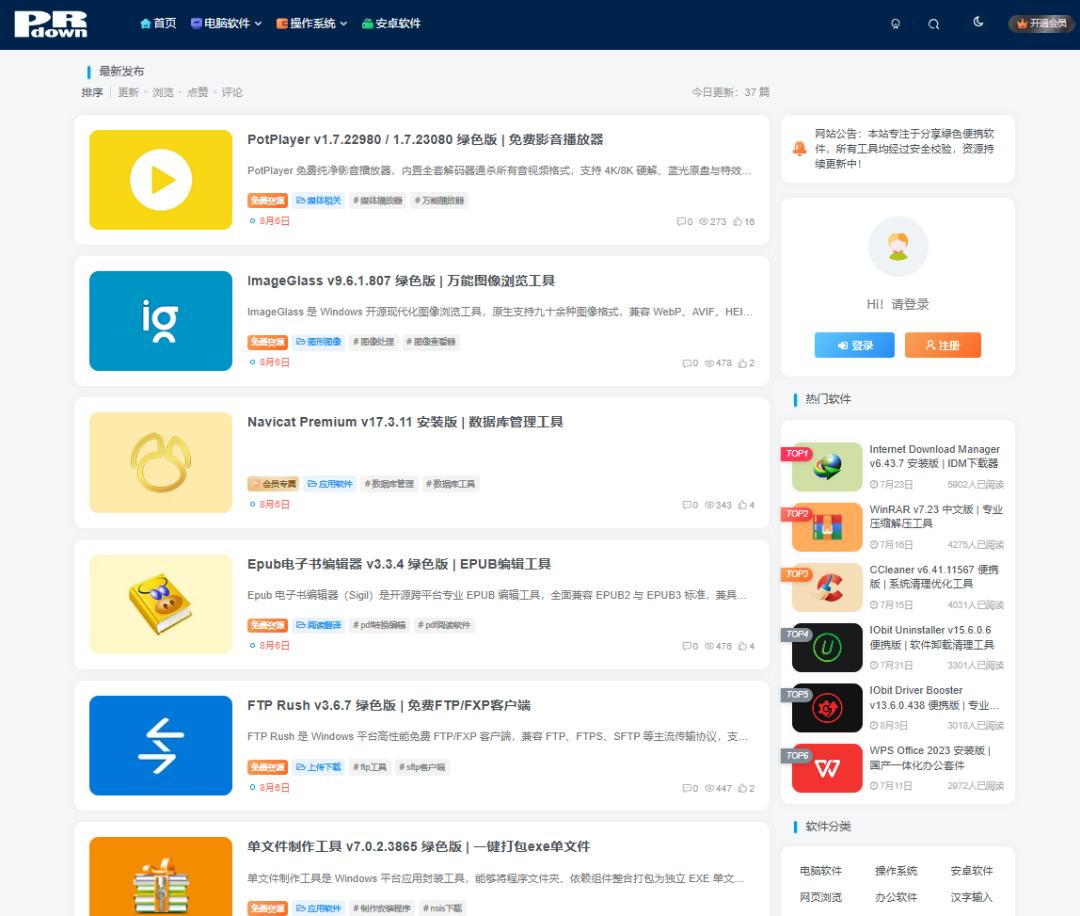Open WPS Office 2023 安装版 link
The width and height of the screenshot is (1080, 916).
930,758
